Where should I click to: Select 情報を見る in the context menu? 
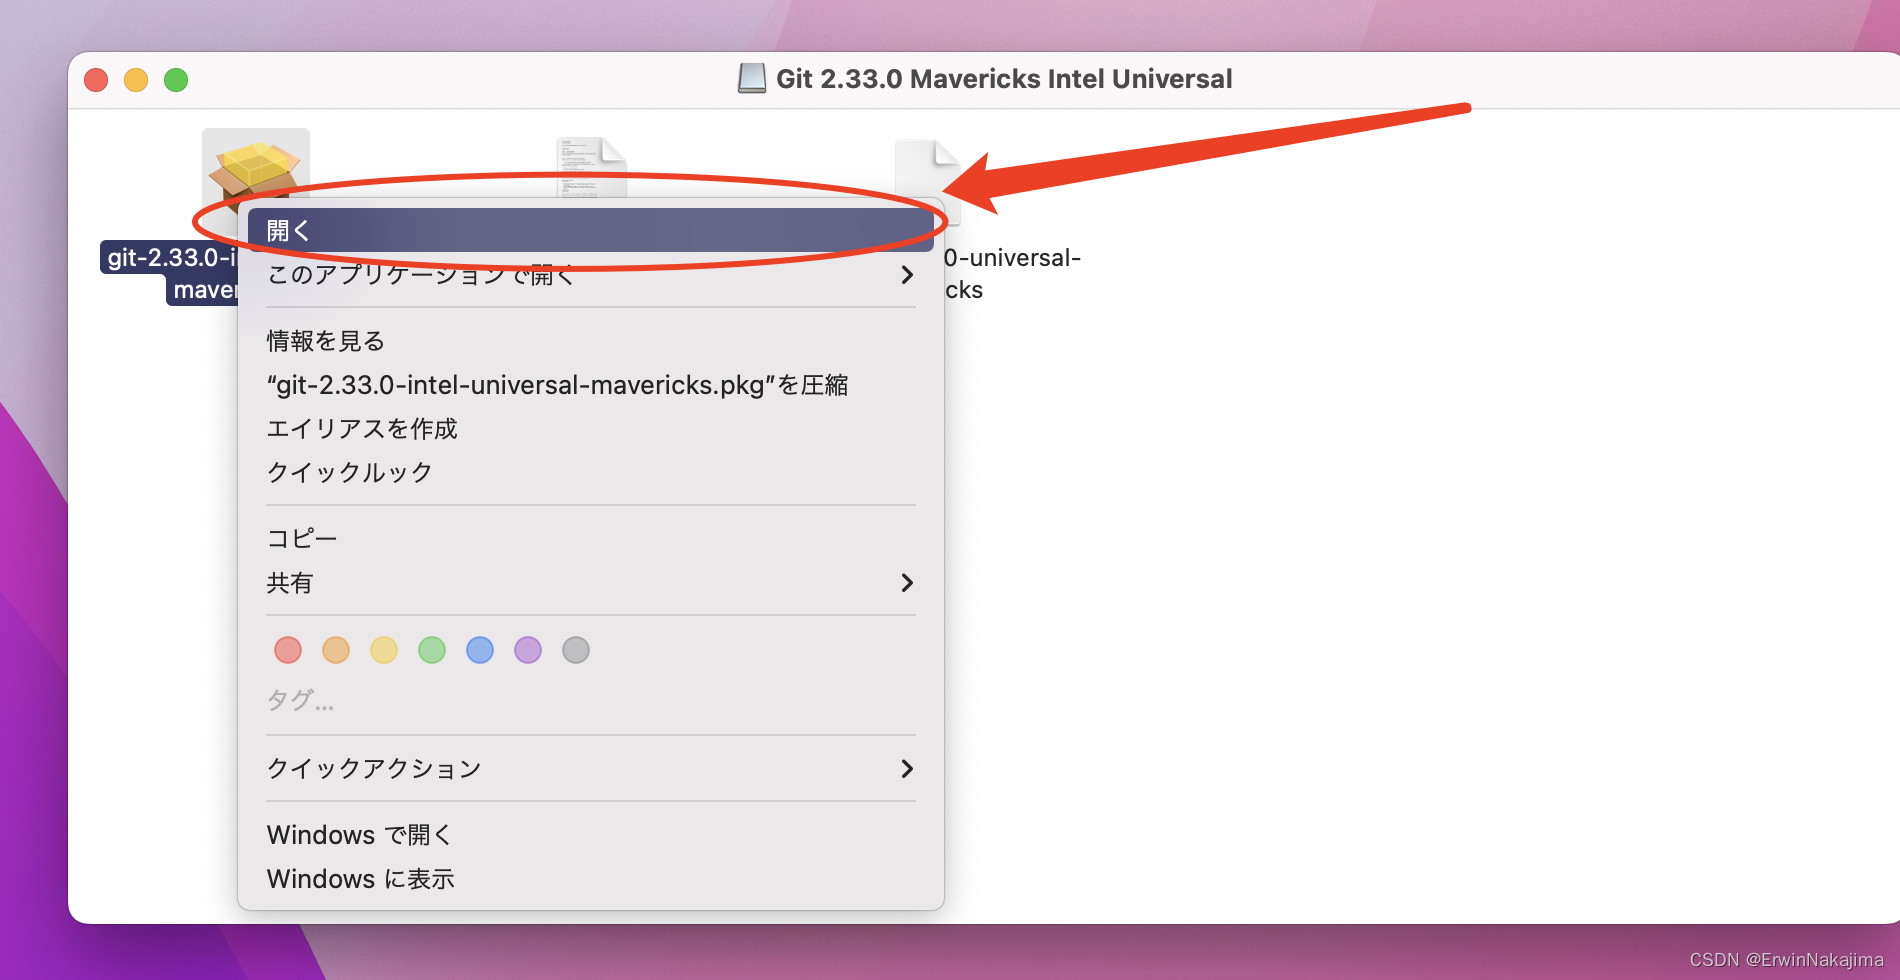pos(591,341)
